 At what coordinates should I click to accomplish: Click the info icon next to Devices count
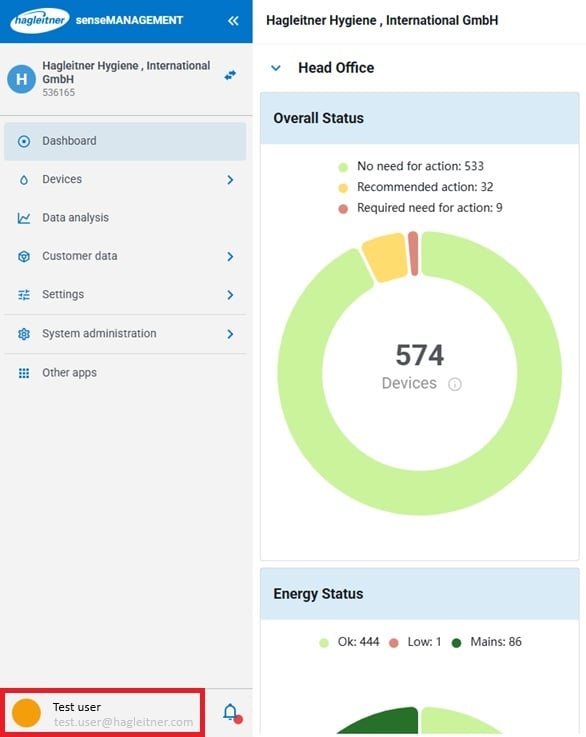(x=455, y=384)
